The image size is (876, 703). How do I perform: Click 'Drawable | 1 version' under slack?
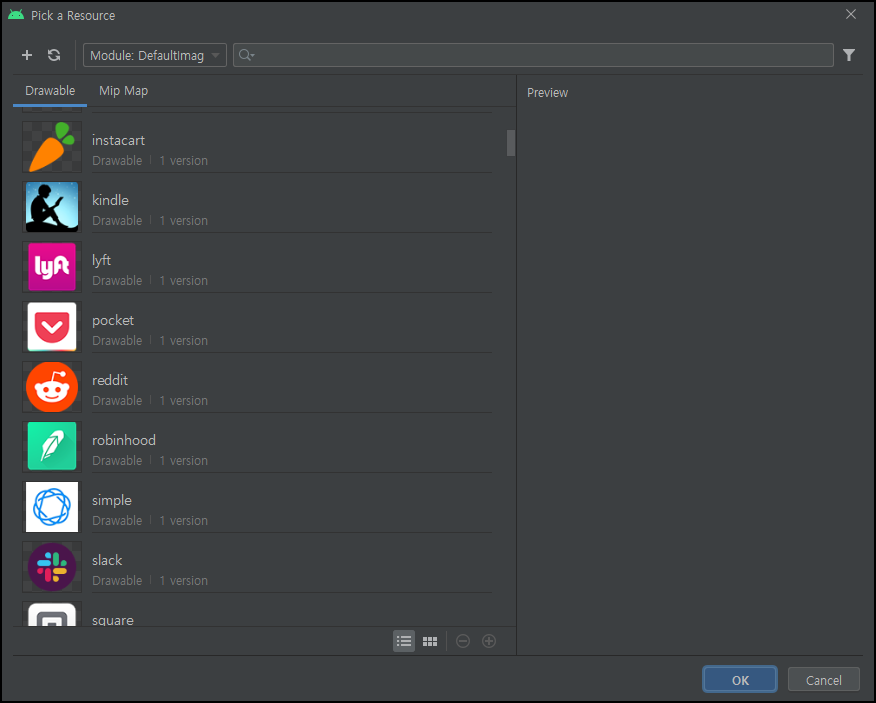click(x=150, y=581)
